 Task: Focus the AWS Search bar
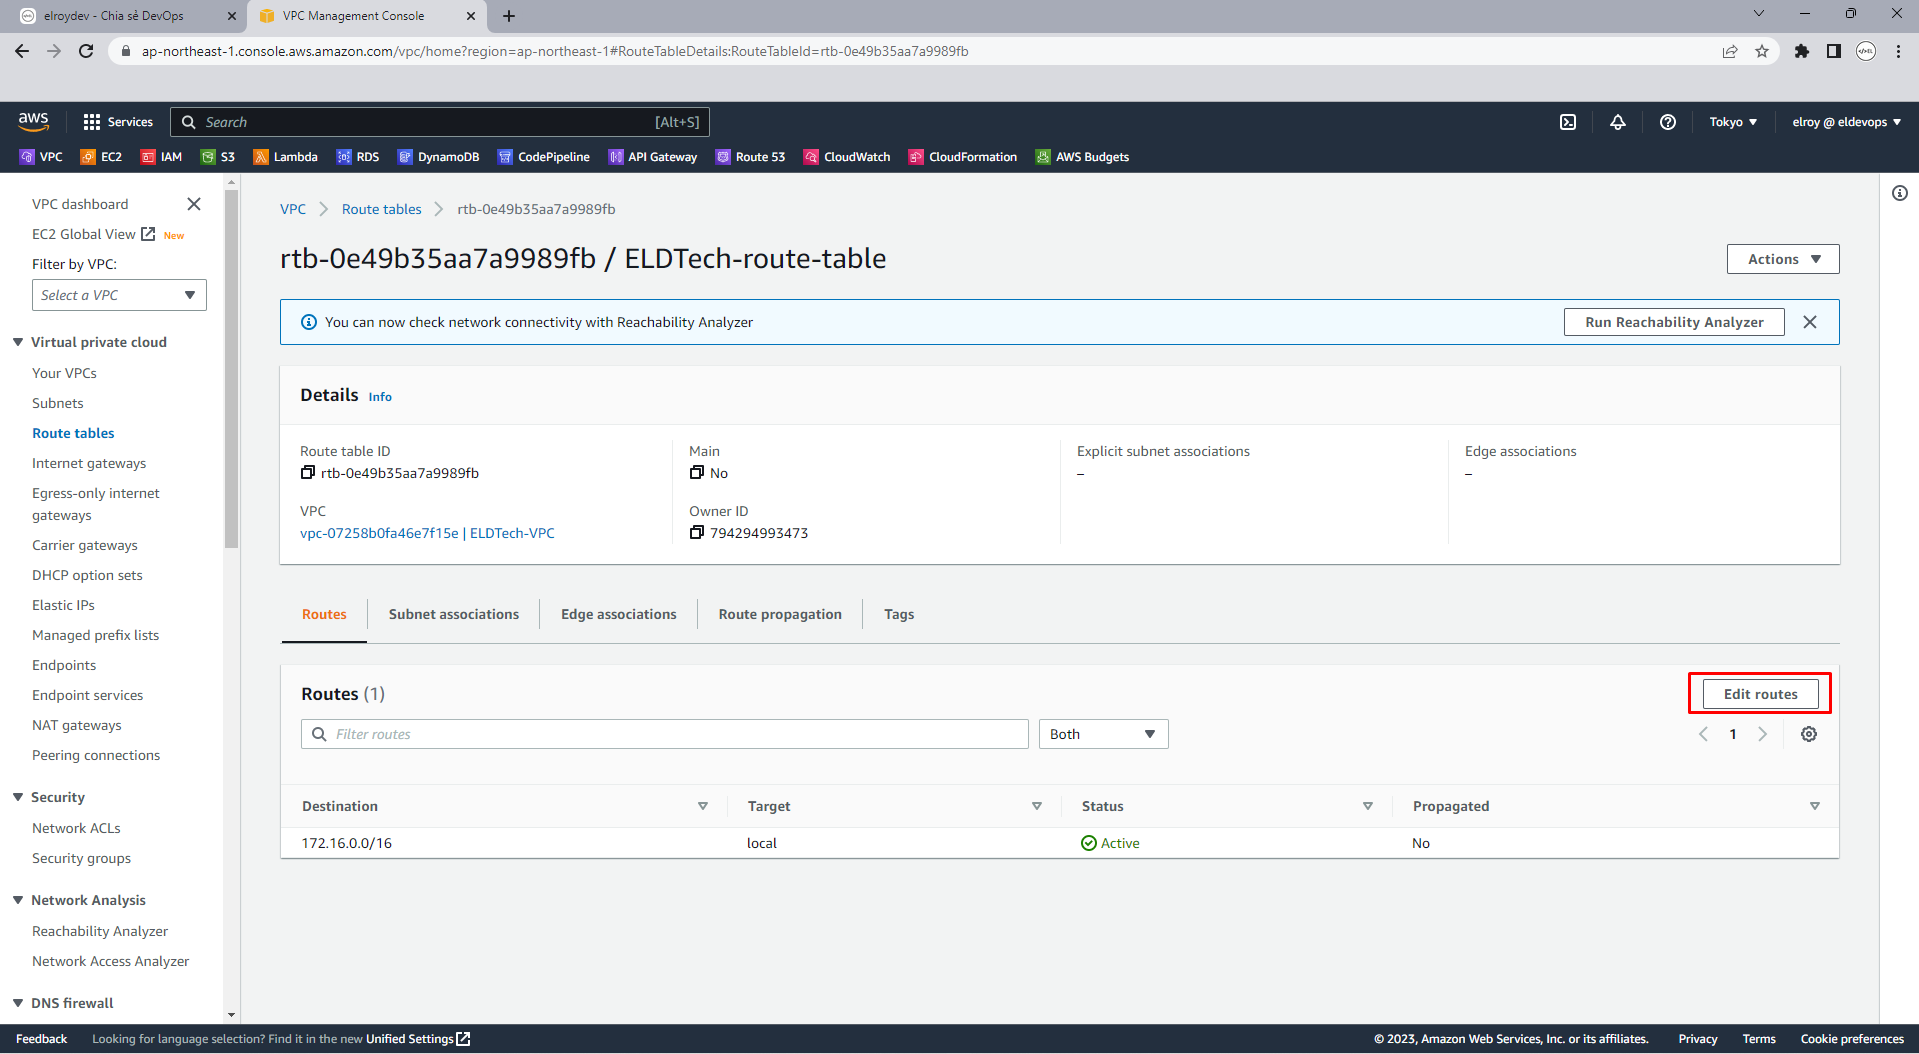coord(440,122)
